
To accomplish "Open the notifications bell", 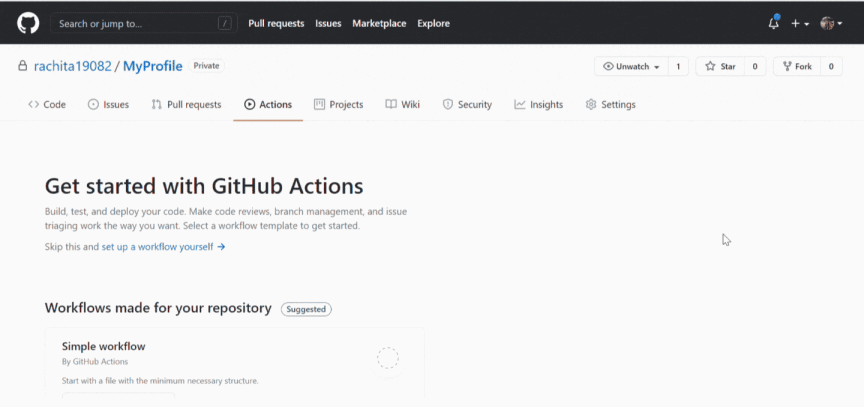I will coord(774,23).
